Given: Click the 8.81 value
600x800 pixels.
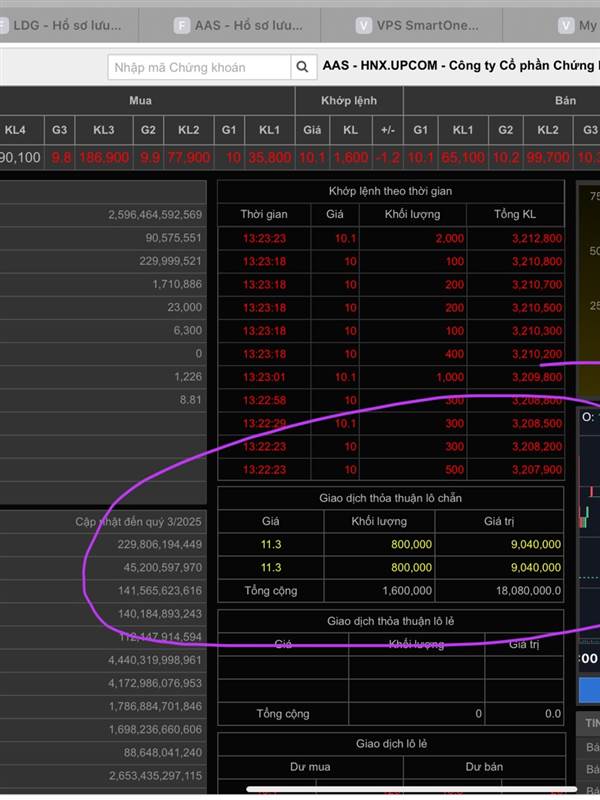Looking at the screenshot, I should click(191, 400).
